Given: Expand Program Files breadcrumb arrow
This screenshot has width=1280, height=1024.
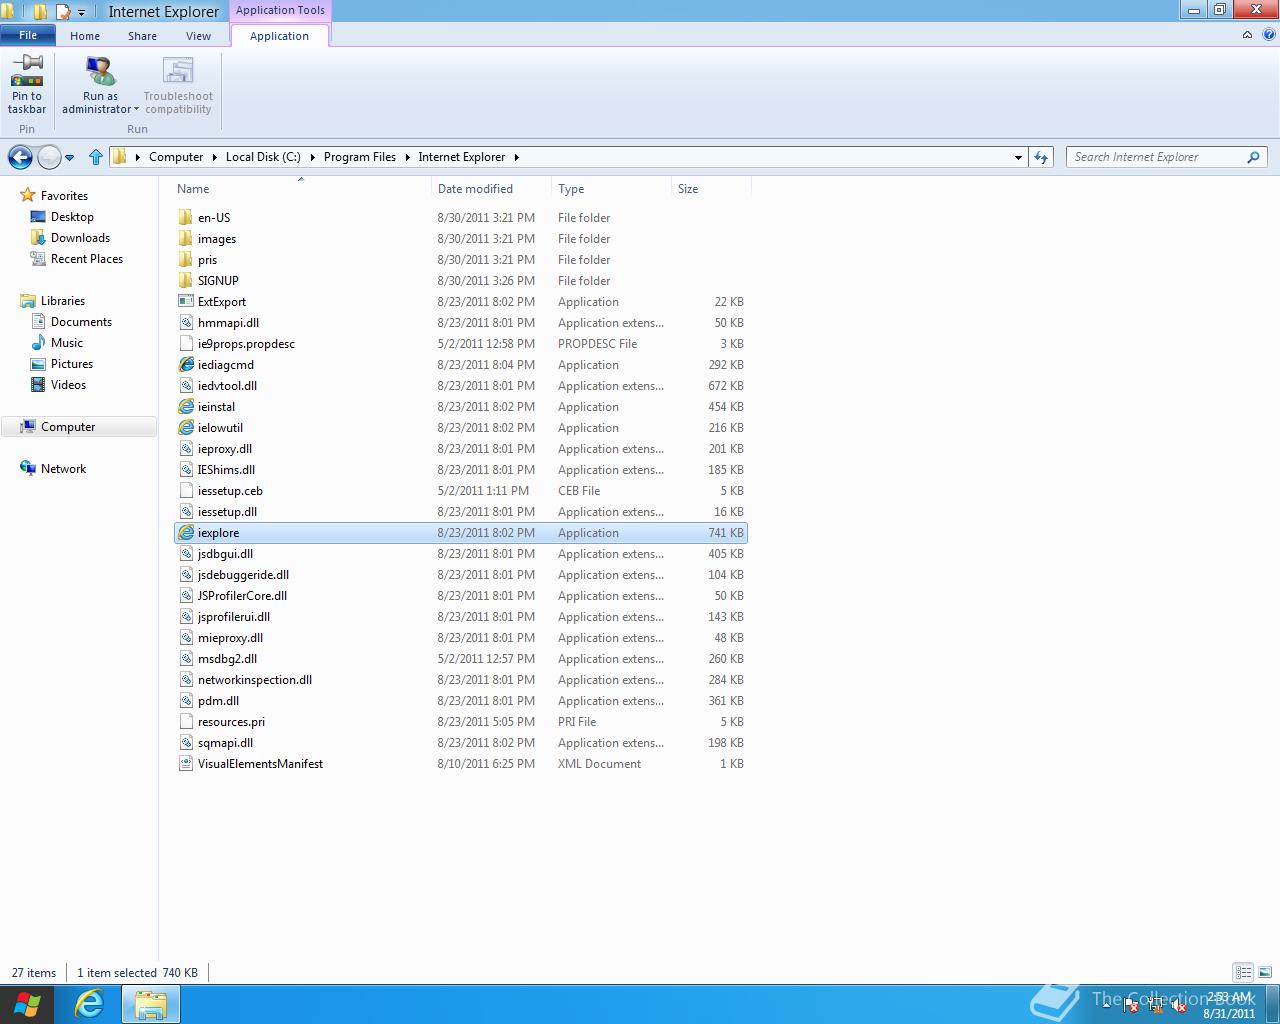Looking at the screenshot, I should pyautogui.click(x=407, y=157).
